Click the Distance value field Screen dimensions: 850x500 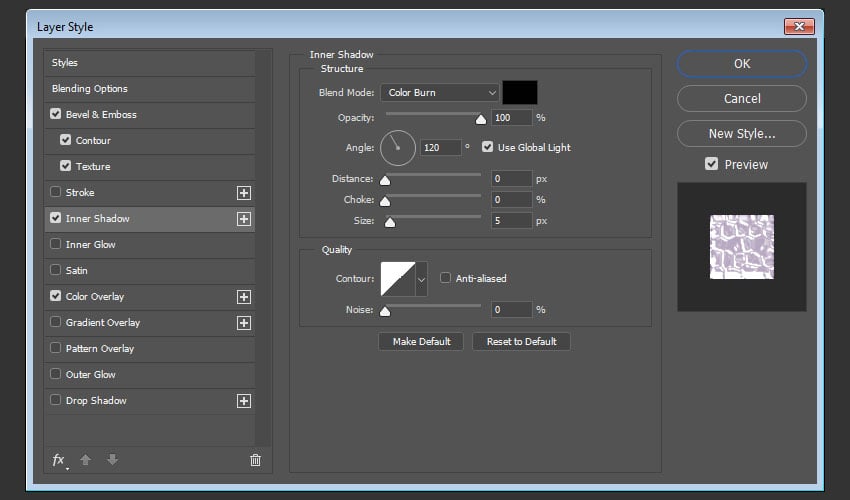pyautogui.click(x=512, y=178)
